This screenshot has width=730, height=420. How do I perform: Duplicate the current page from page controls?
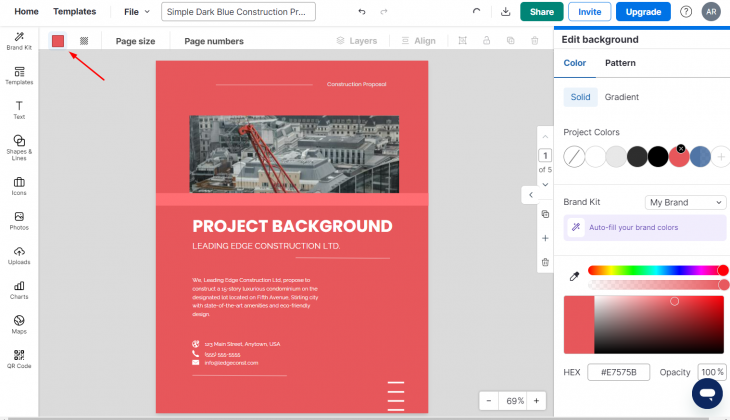tap(545, 214)
